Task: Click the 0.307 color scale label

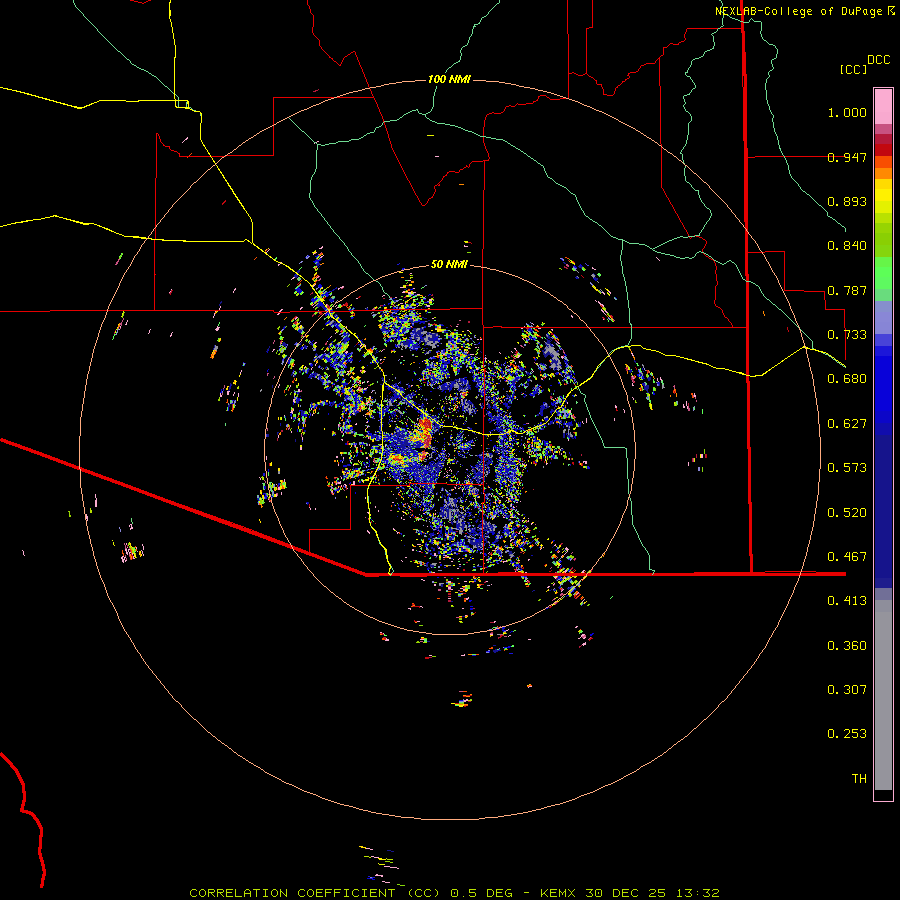Action: point(847,690)
